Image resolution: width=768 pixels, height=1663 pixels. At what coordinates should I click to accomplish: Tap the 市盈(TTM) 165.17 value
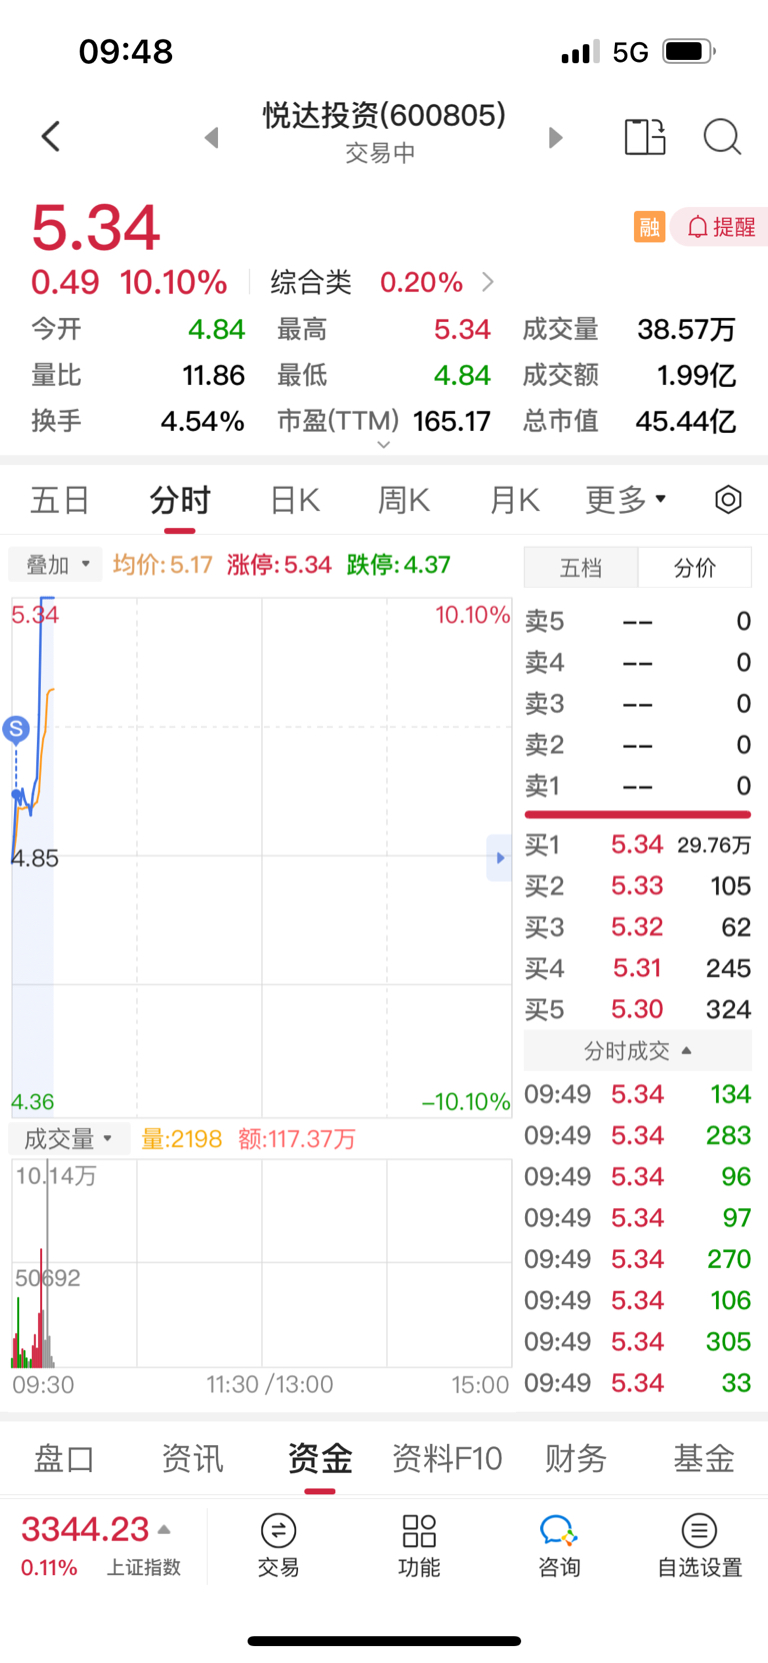[x=452, y=421]
